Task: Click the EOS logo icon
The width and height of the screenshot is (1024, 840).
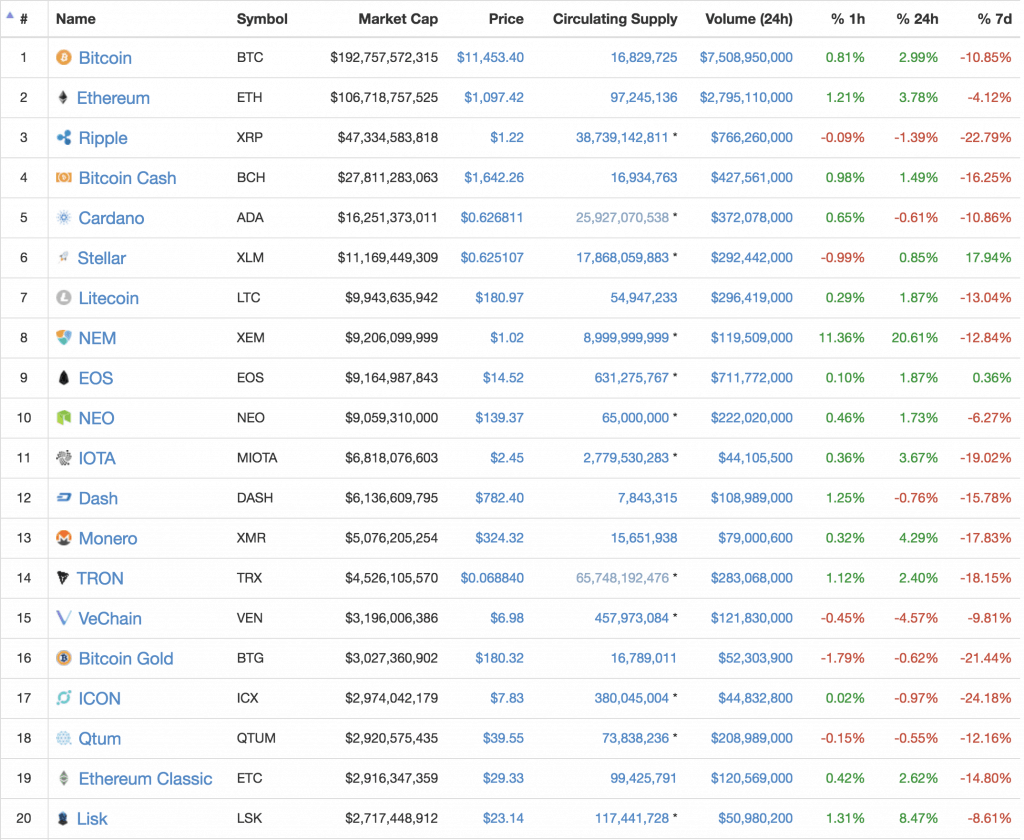Action: click(x=64, y=378)
